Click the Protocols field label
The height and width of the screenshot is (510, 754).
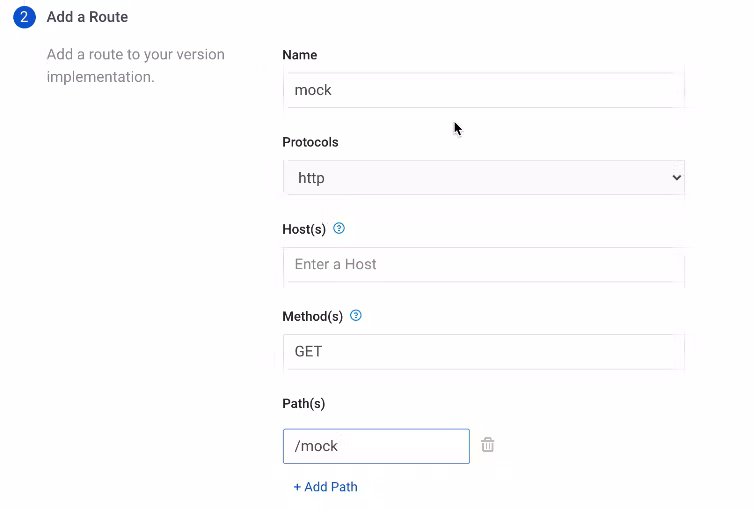pos(310,142)
